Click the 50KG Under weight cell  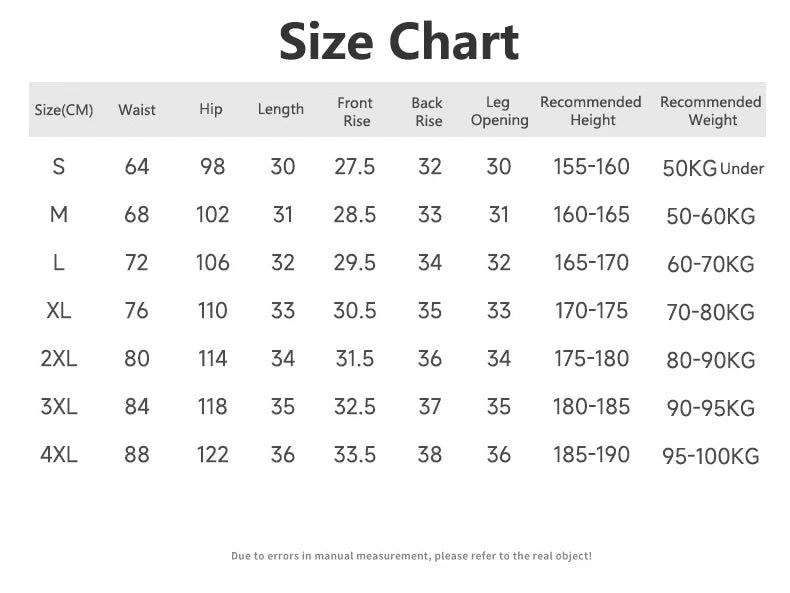click(x=713, y=168)
